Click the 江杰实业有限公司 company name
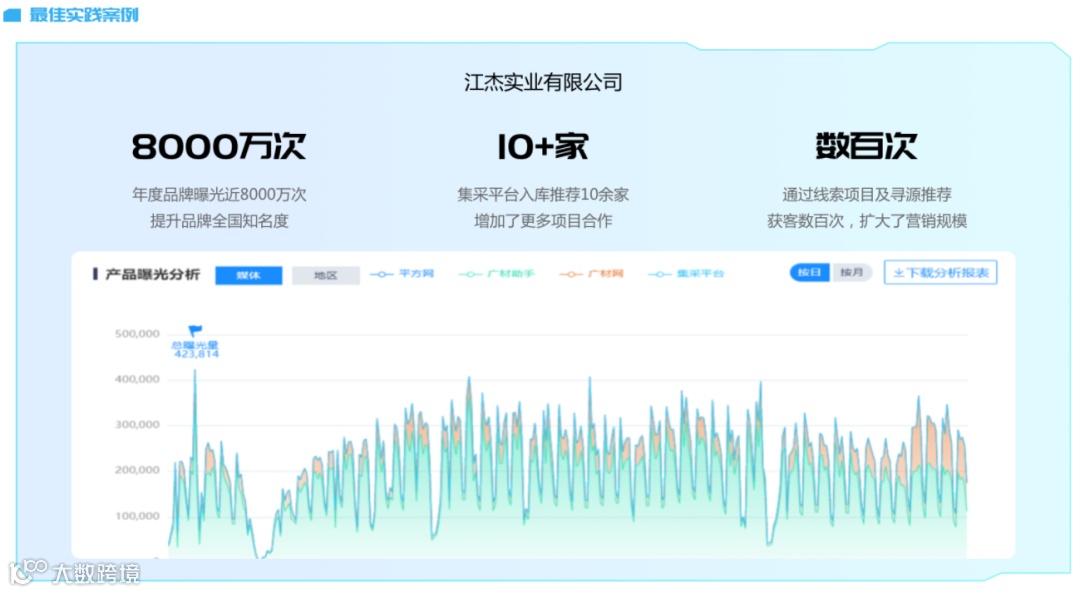 point(543,83)
